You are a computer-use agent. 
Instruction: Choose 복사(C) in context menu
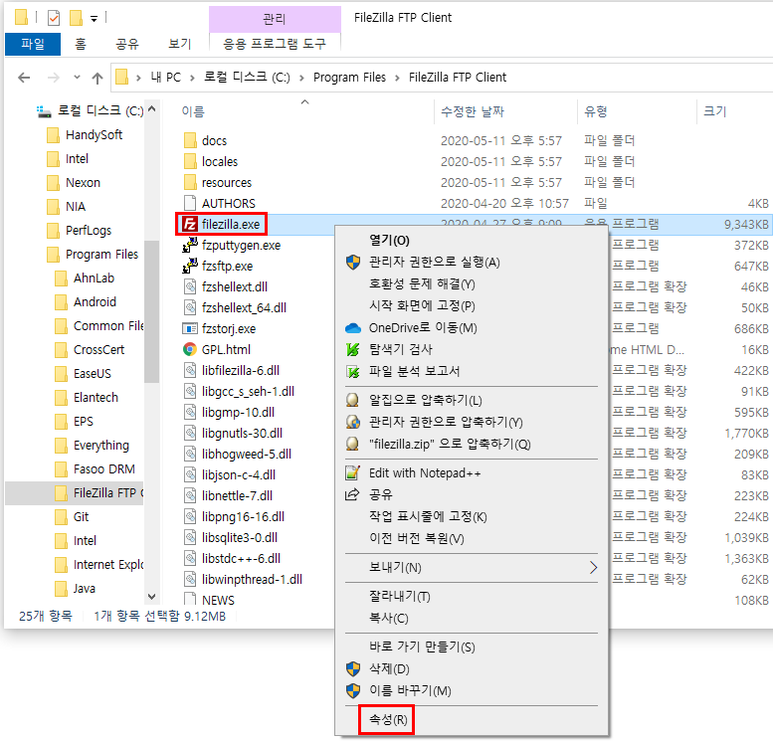pos(471,618)
